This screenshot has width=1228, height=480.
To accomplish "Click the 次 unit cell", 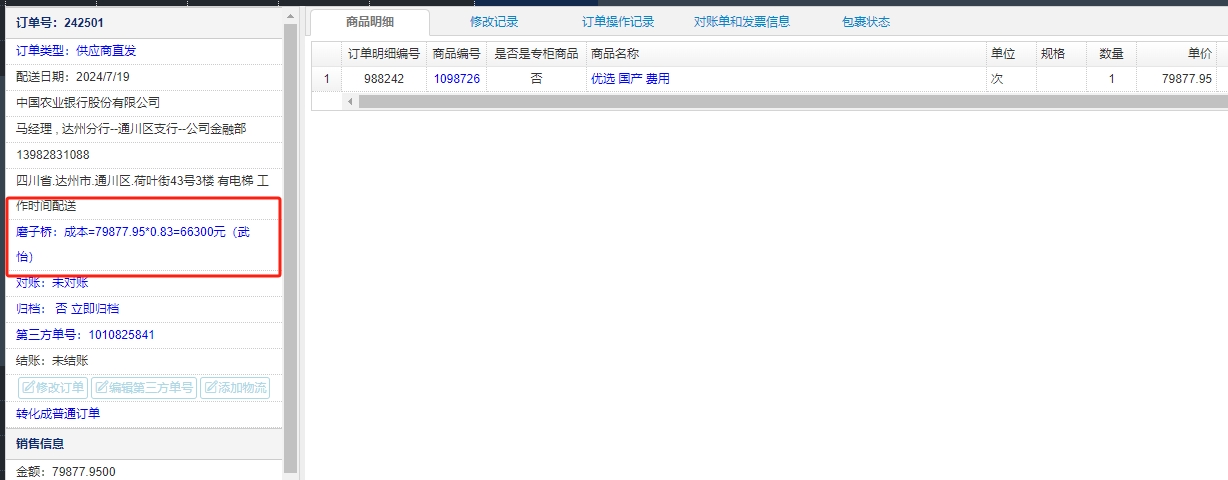I will tap(1011, 78).
